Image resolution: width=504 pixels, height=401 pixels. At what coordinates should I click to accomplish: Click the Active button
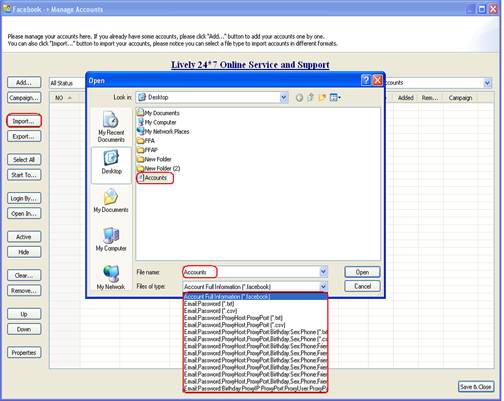[x=24, y=237]
